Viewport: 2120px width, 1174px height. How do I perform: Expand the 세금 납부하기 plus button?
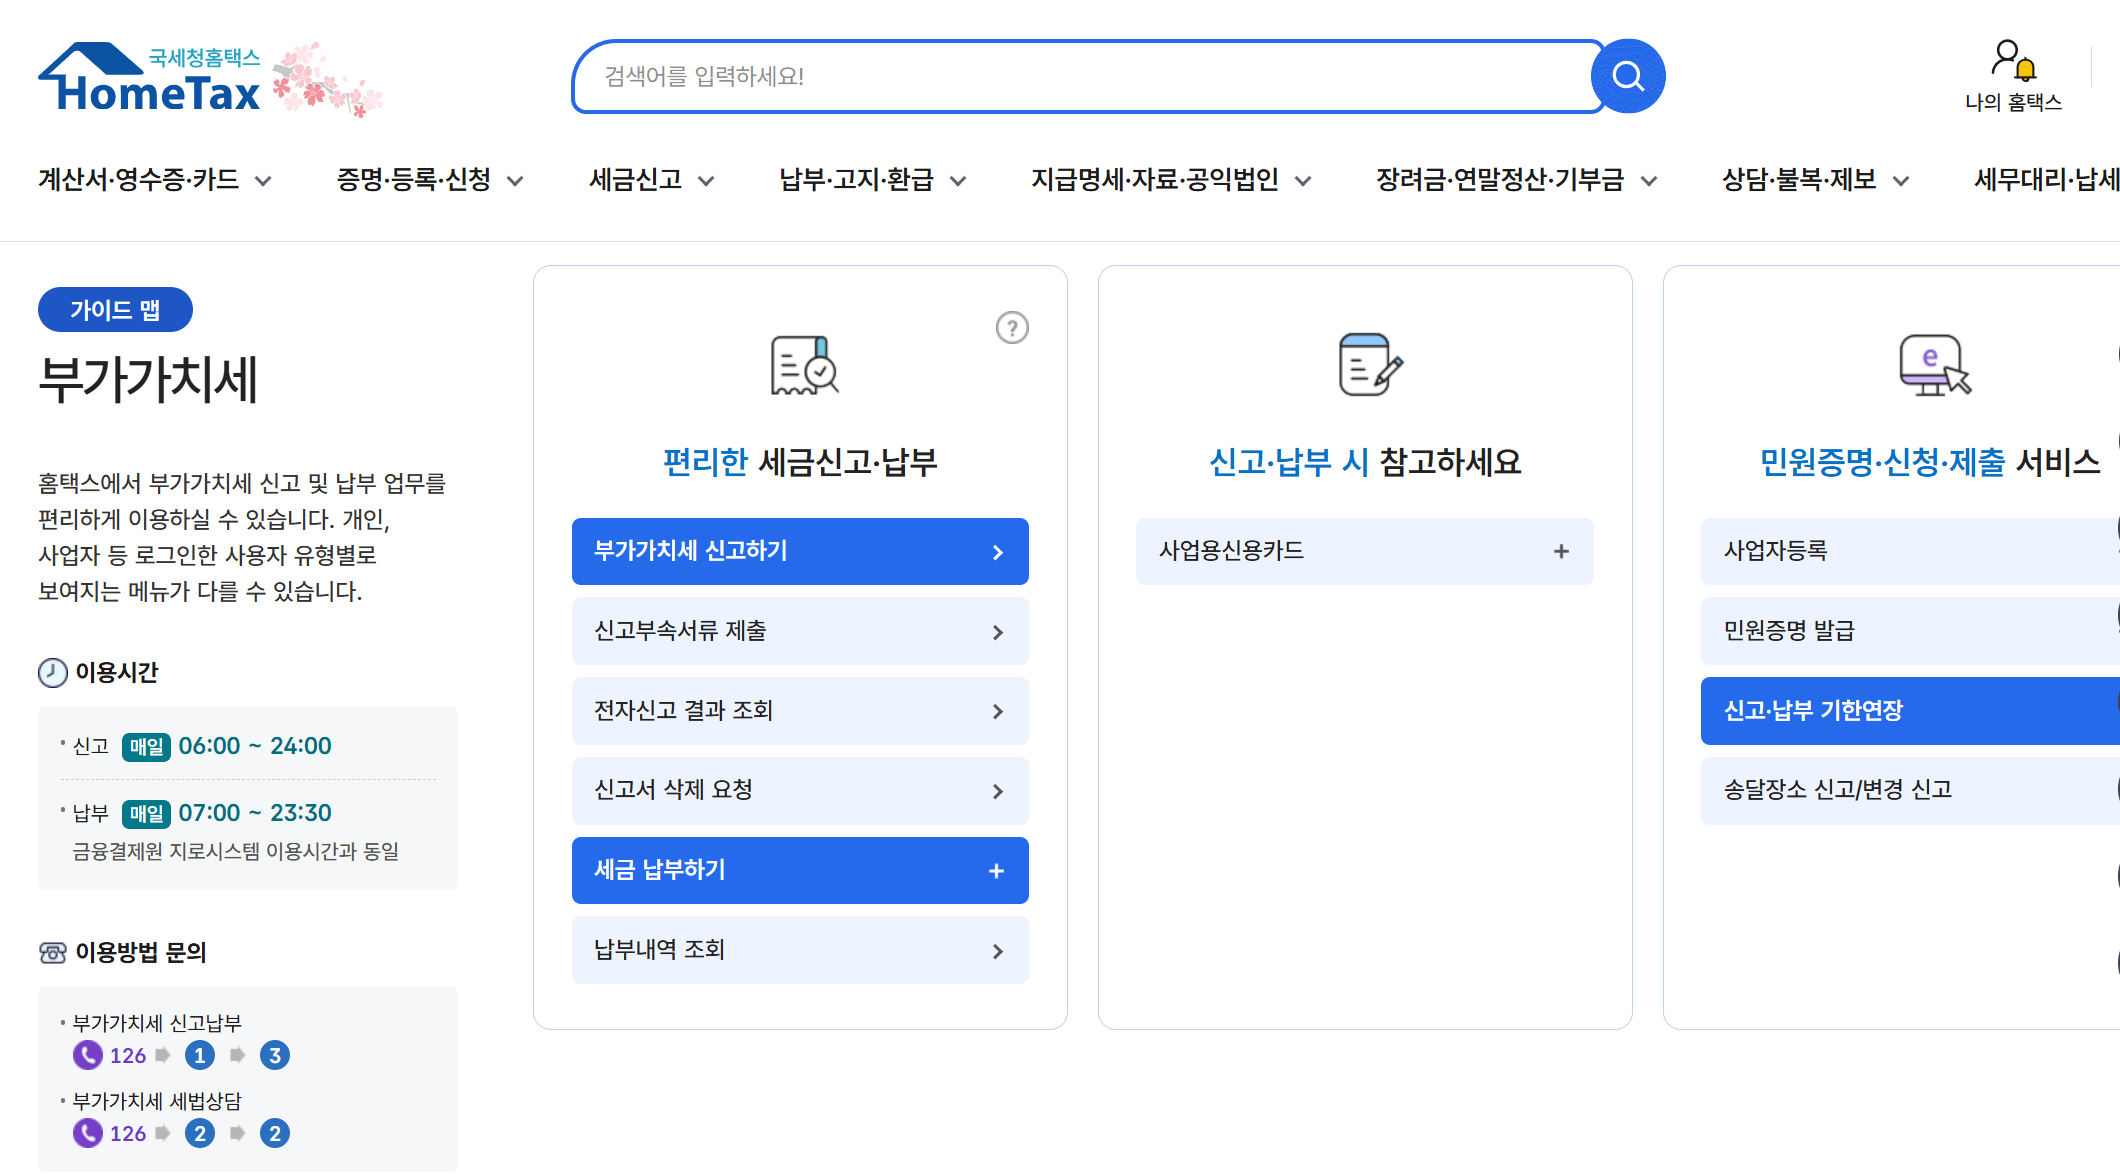(x=996, y=870)
